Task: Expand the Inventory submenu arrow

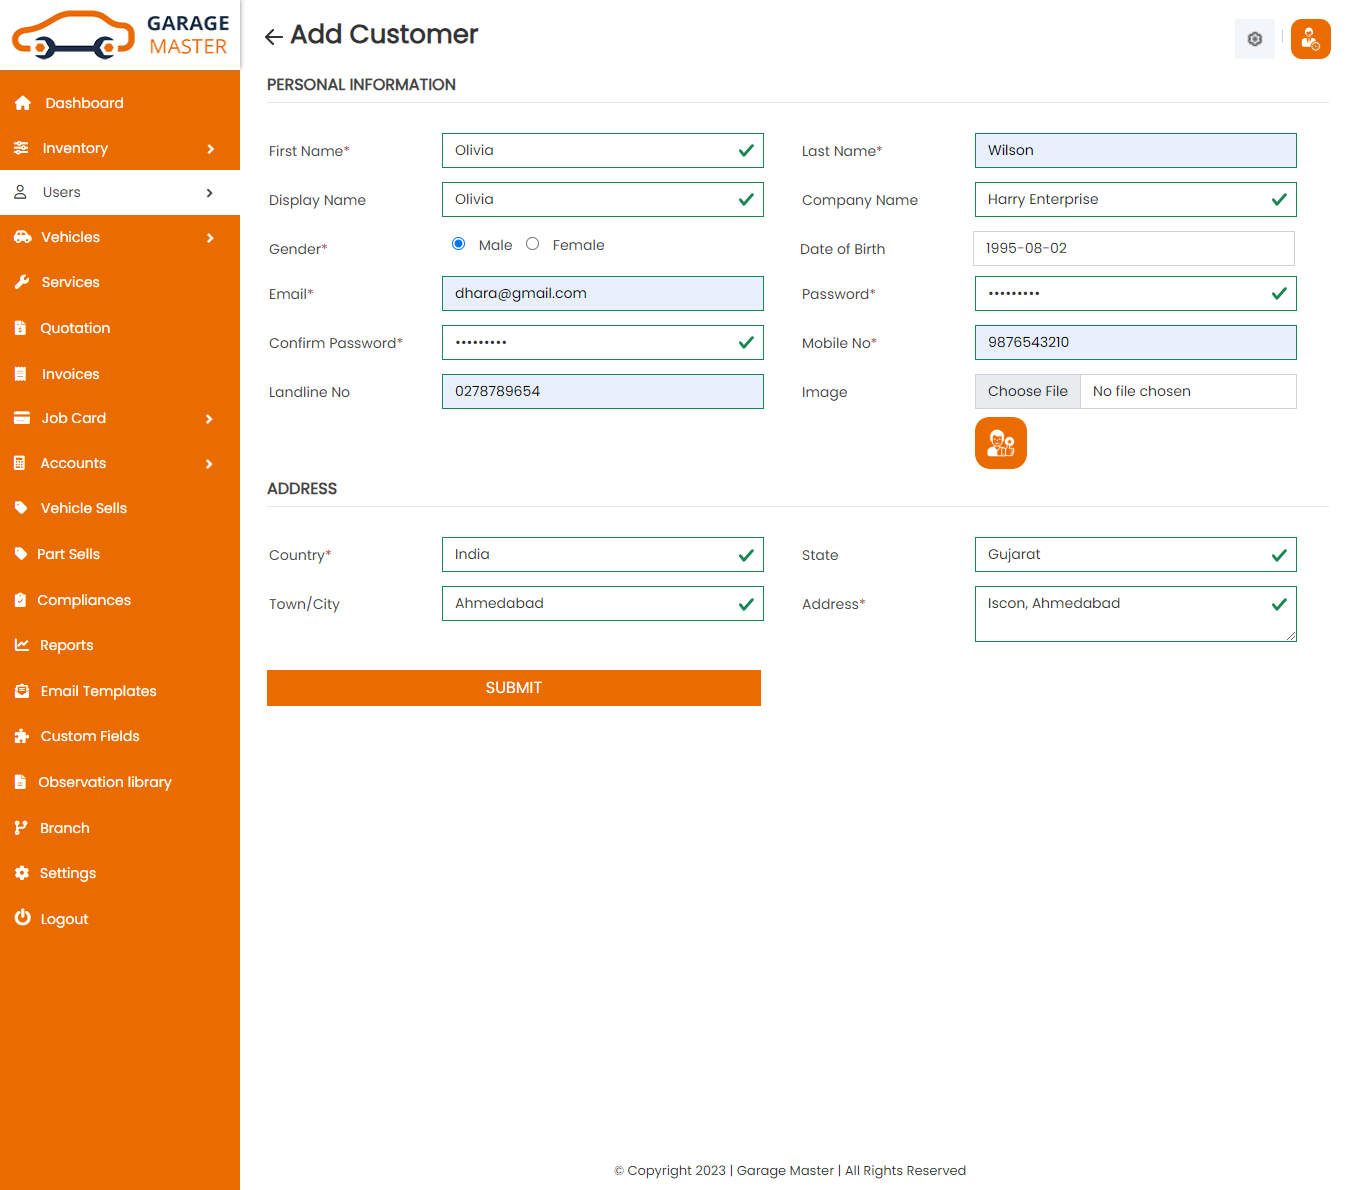Action: (x=210, y=149)
